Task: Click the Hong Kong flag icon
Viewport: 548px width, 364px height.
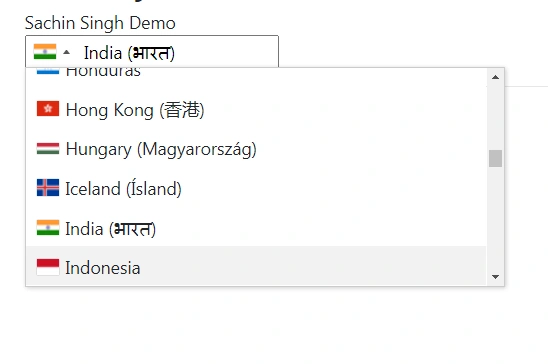Action: [x=48, y=109]
